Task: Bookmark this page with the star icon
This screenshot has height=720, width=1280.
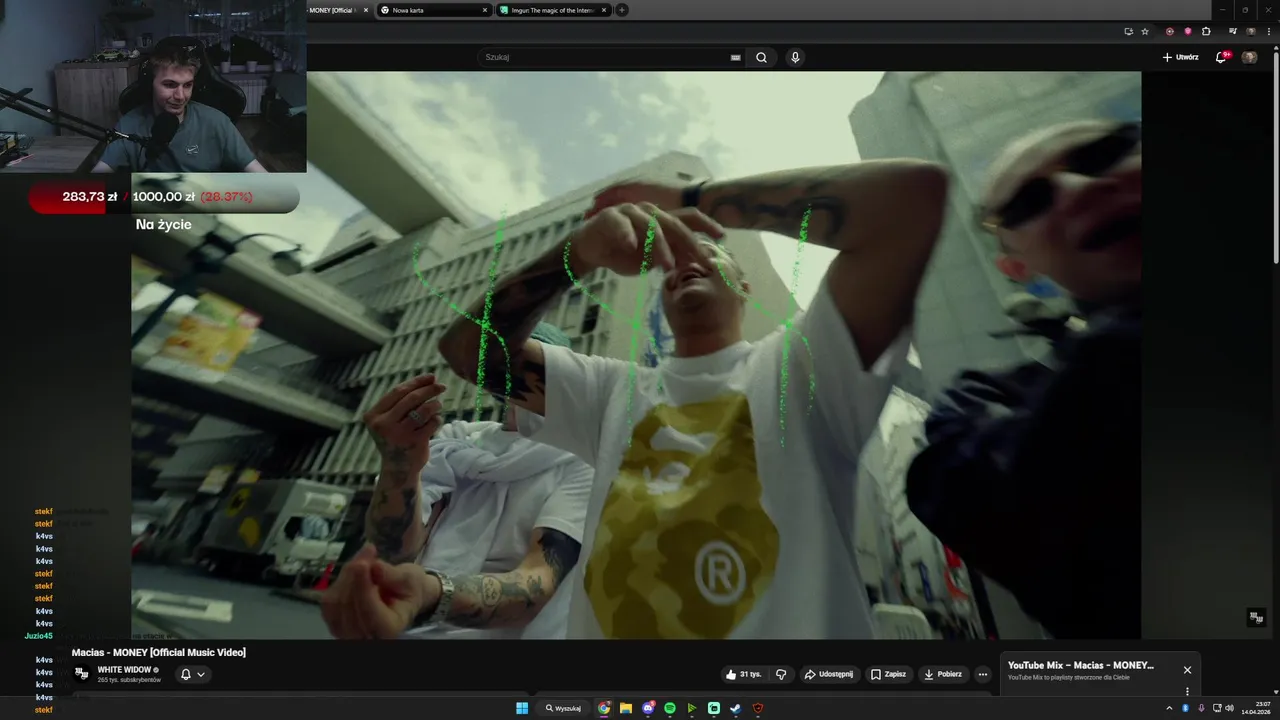Action: (1145, 31)
